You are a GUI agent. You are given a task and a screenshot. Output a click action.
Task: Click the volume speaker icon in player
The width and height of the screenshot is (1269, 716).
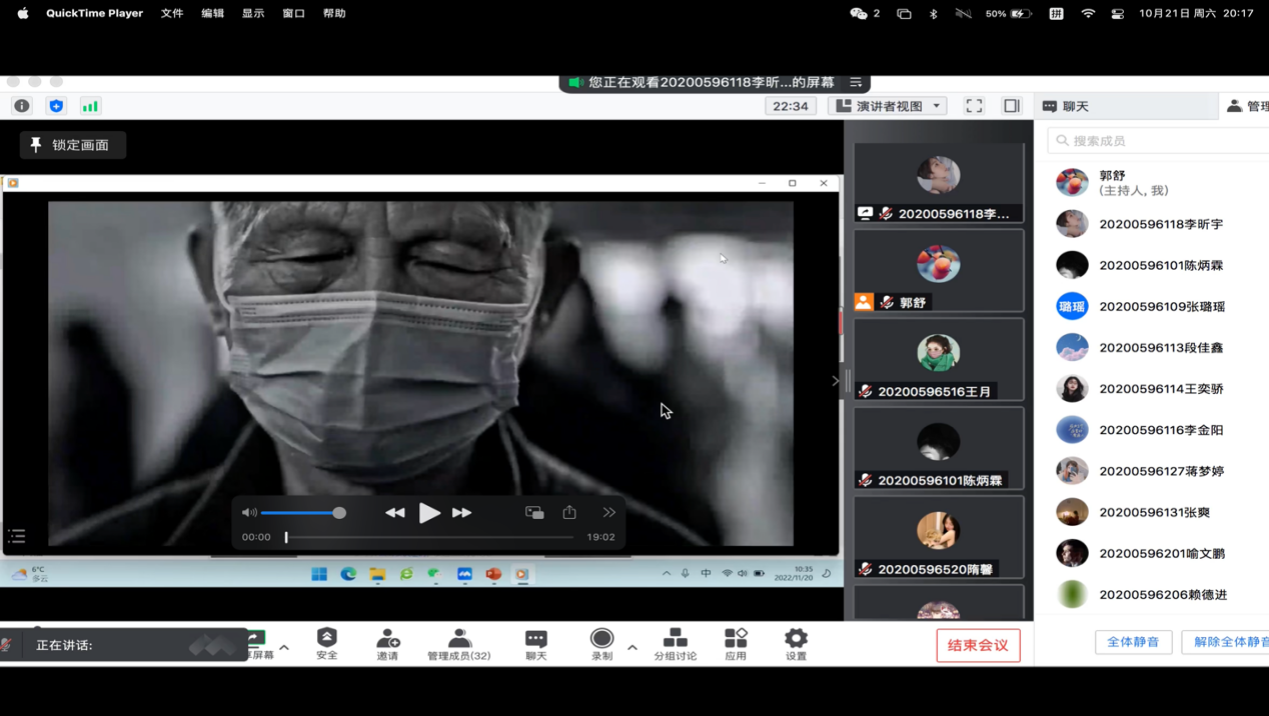[249, 512]
